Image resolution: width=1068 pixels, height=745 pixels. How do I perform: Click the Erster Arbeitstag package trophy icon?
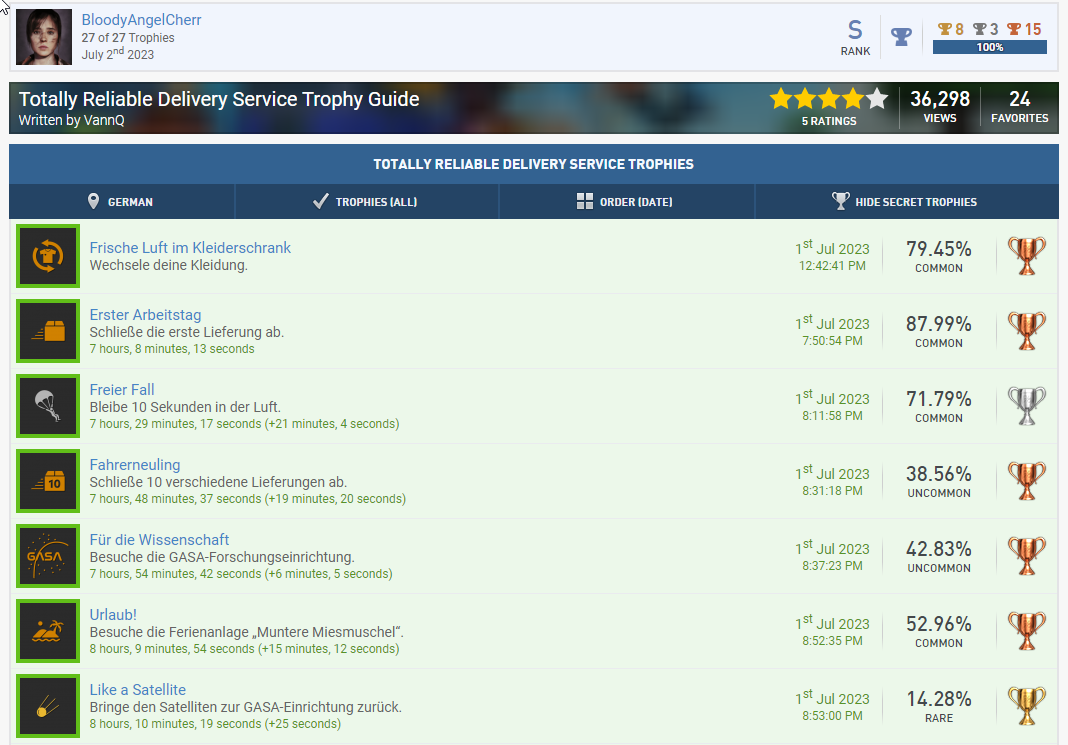point(47,331)
